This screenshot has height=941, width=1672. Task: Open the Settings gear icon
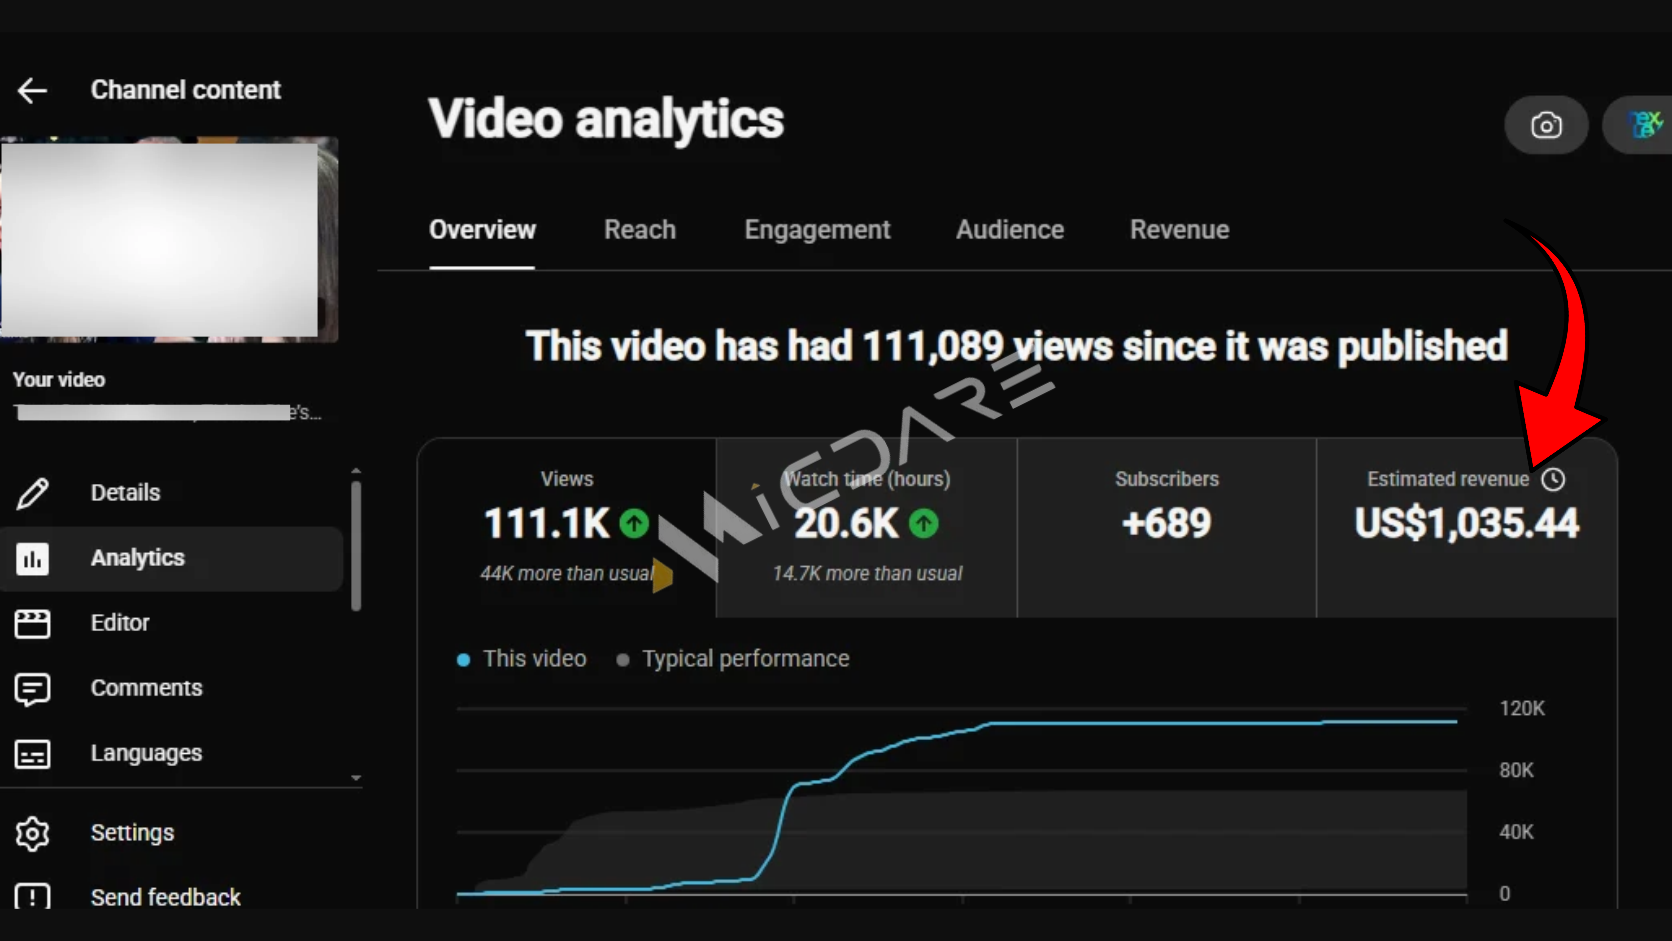pyautogui.click(x=32, y=833)
